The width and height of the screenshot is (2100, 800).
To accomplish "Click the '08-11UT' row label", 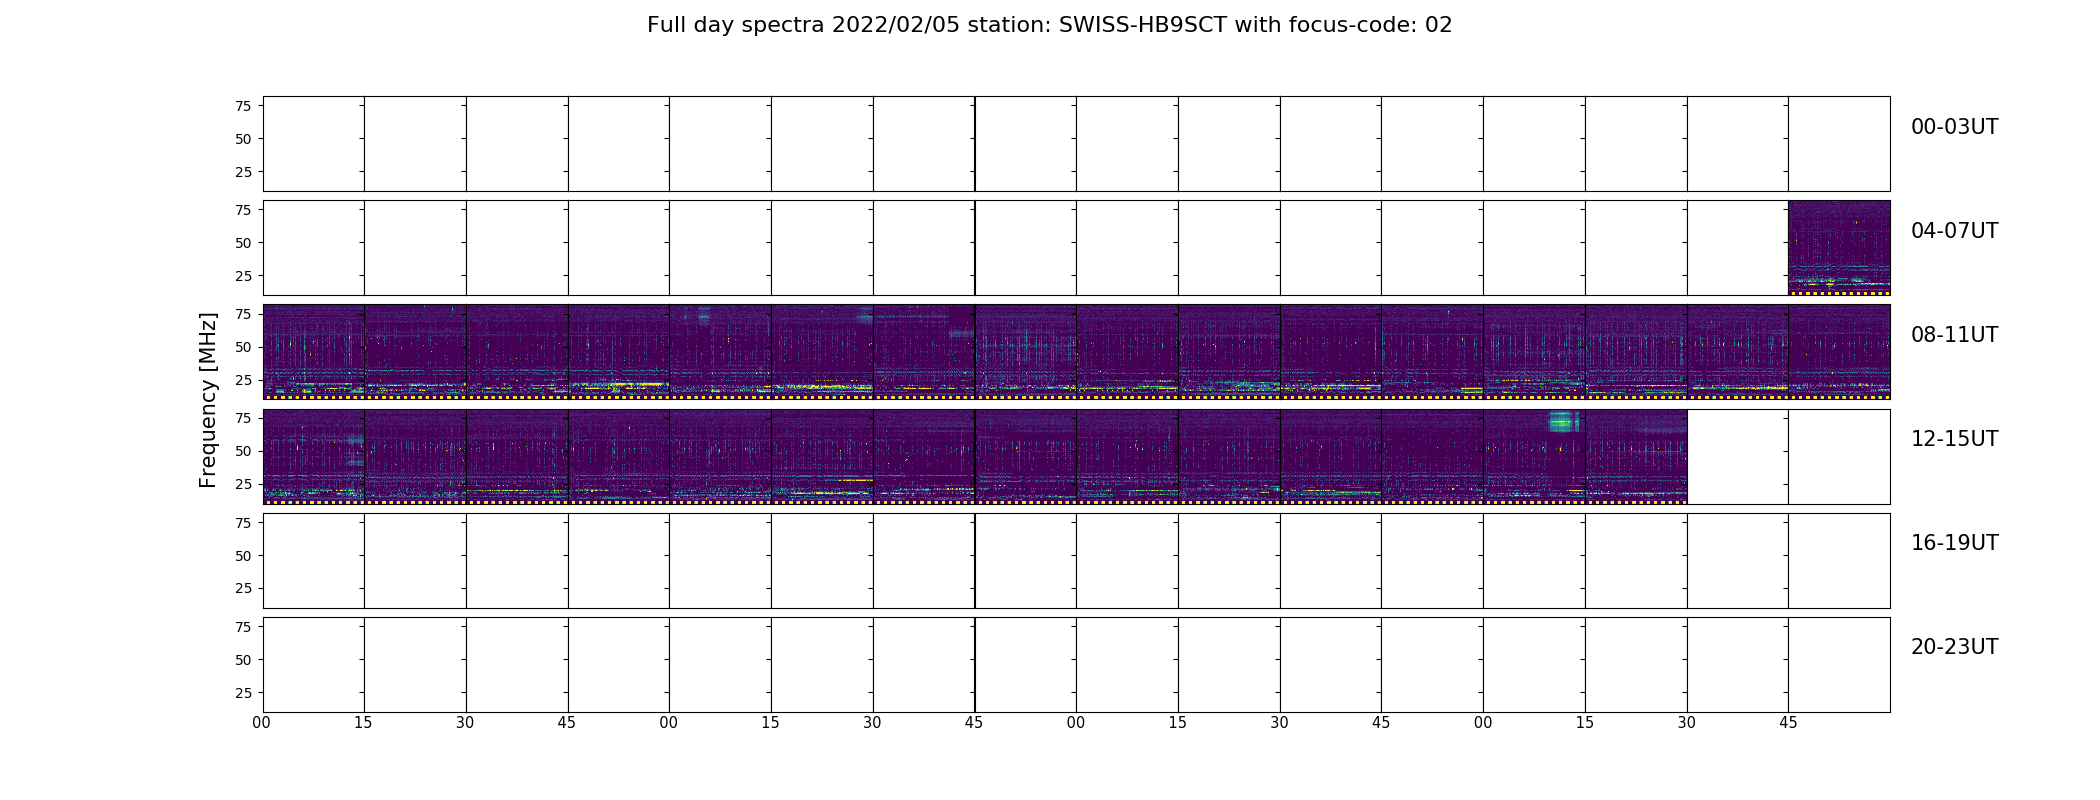I will pyautogui.click(x=1954, y=335).
